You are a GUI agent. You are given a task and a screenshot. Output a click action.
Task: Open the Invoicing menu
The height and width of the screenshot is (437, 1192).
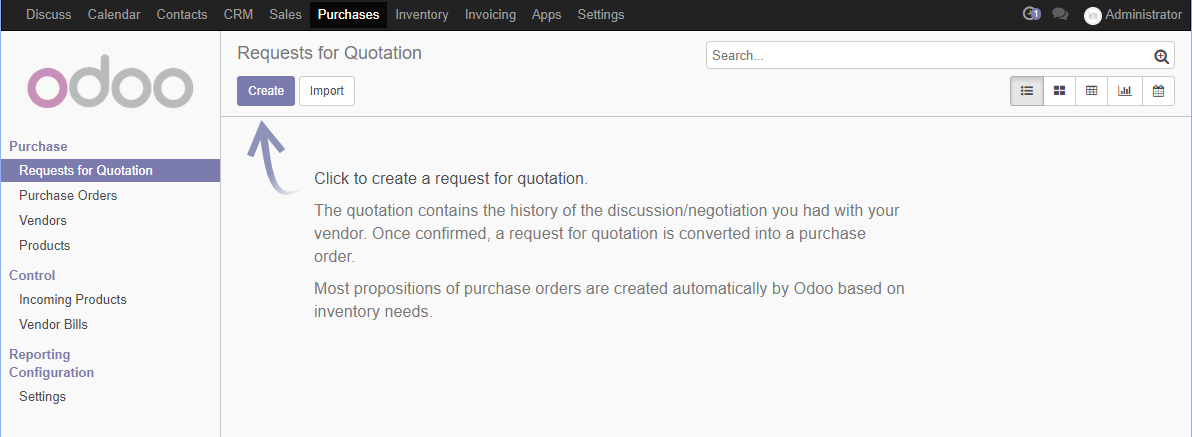coord(490,14)
